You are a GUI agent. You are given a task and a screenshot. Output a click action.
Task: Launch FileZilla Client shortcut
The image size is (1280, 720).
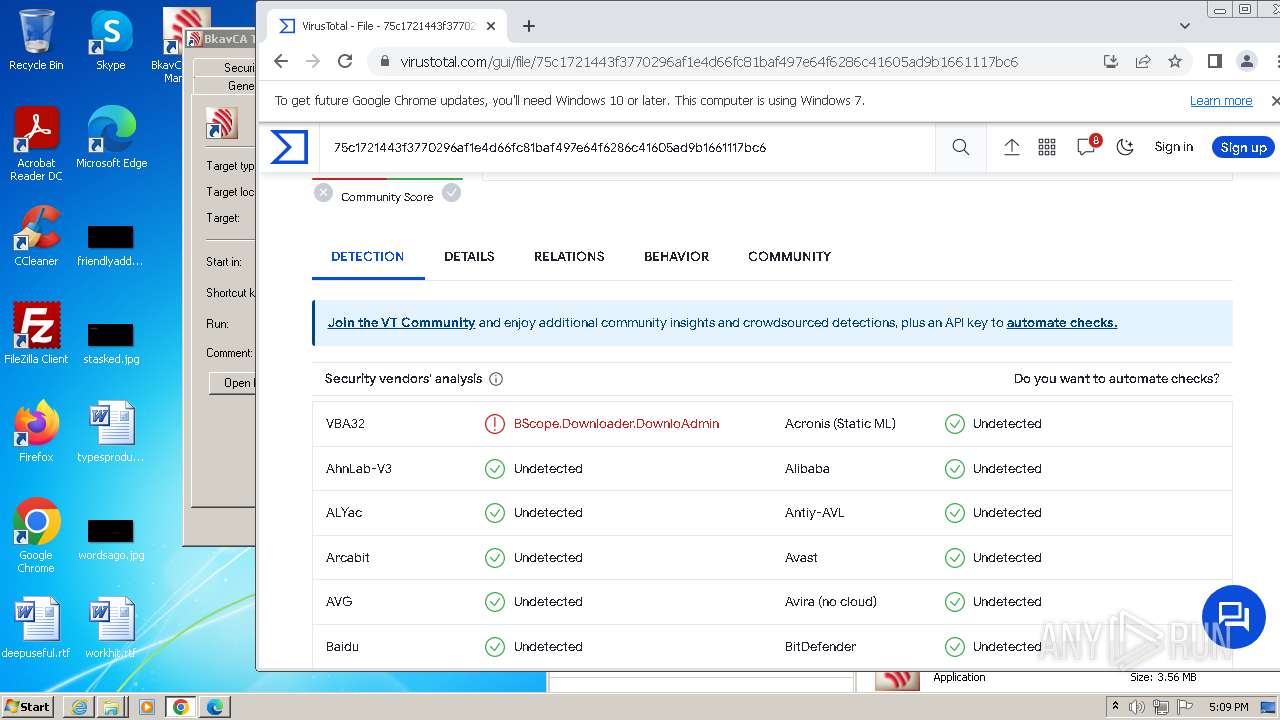point(36,334)
